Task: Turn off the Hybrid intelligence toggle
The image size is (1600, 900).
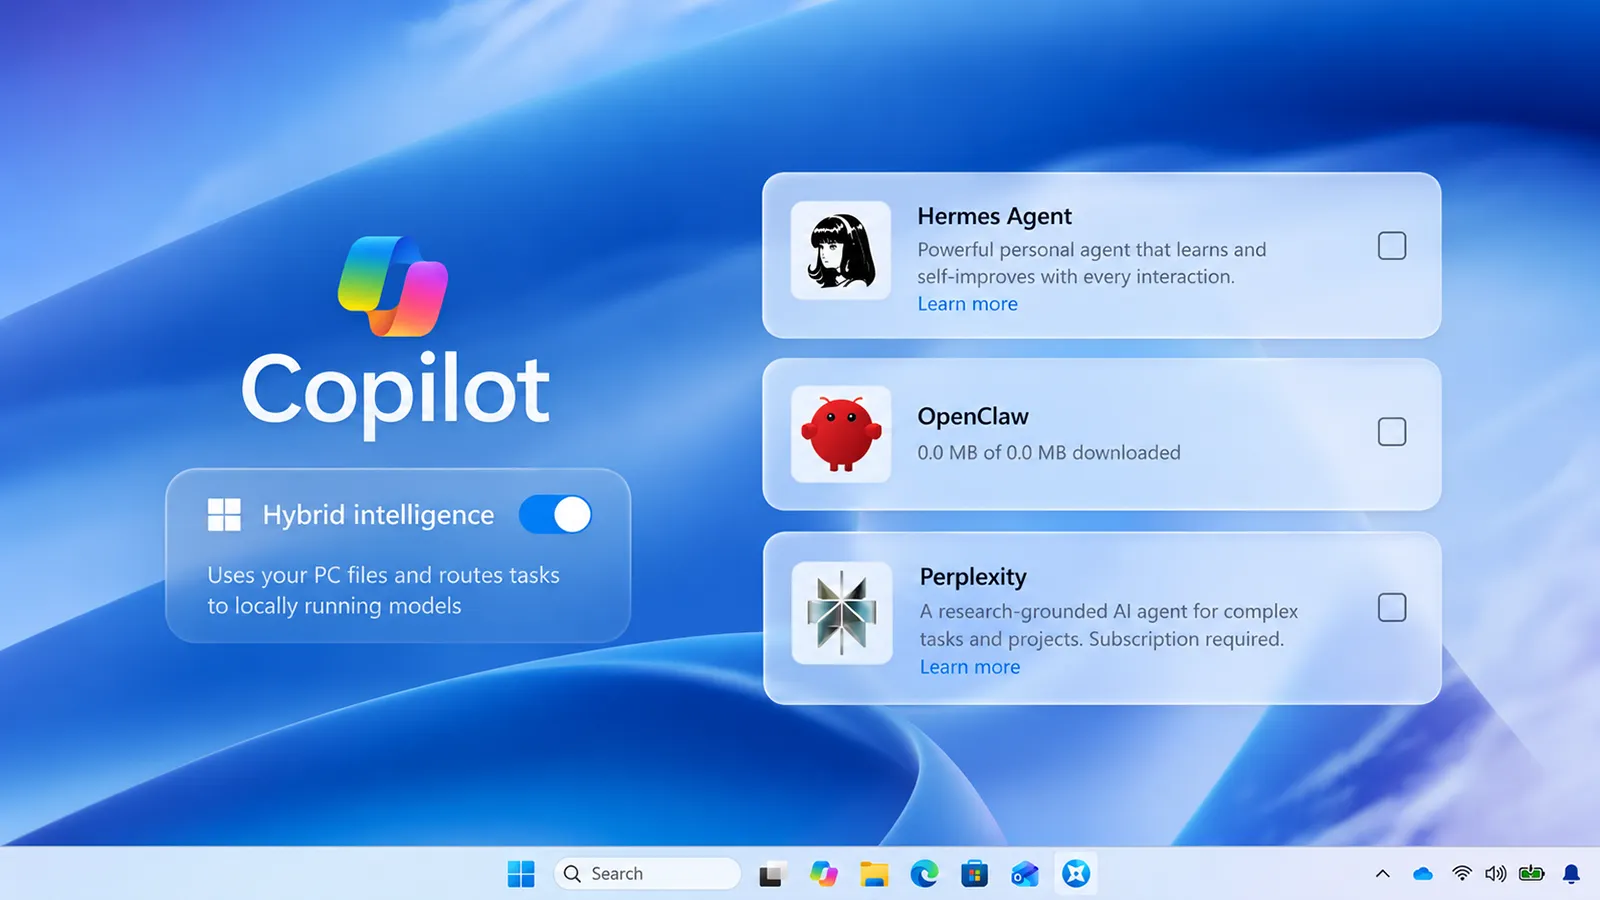Action: tap(555, 515)
